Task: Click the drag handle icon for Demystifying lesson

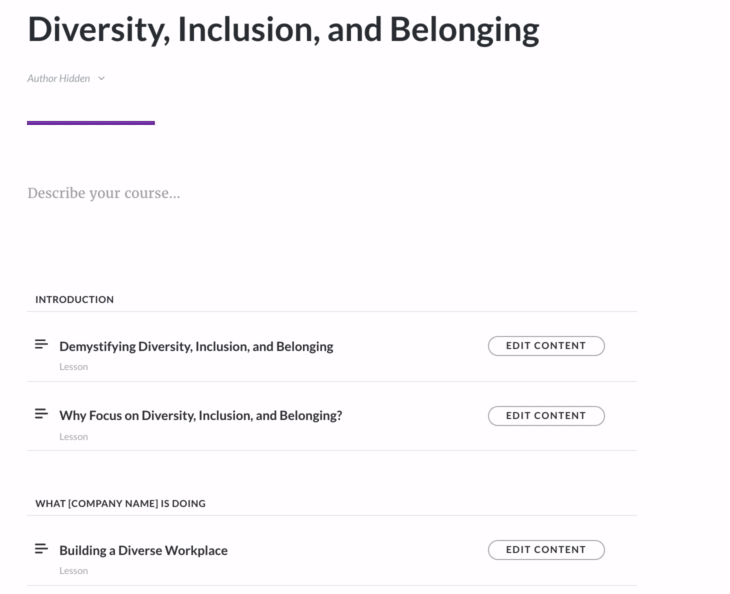Action: [x=41, y=345]
